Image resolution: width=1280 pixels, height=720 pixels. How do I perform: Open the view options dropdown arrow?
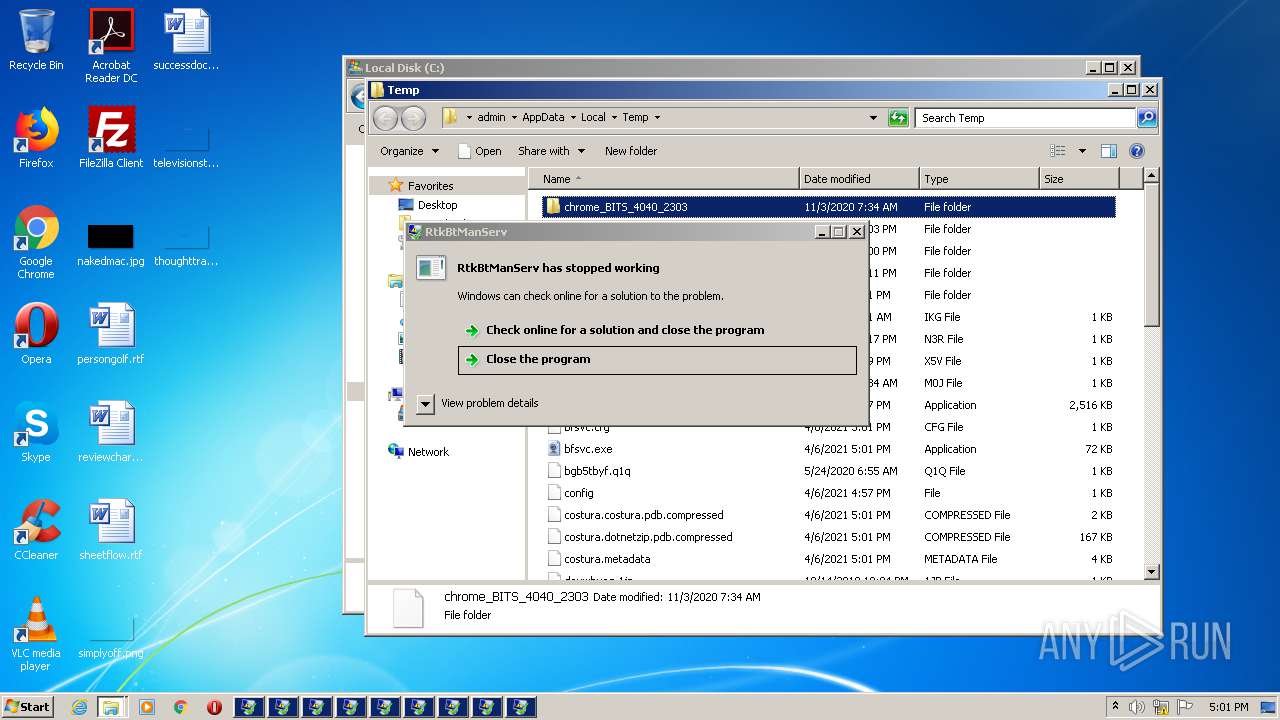(x=1082, y=151)
